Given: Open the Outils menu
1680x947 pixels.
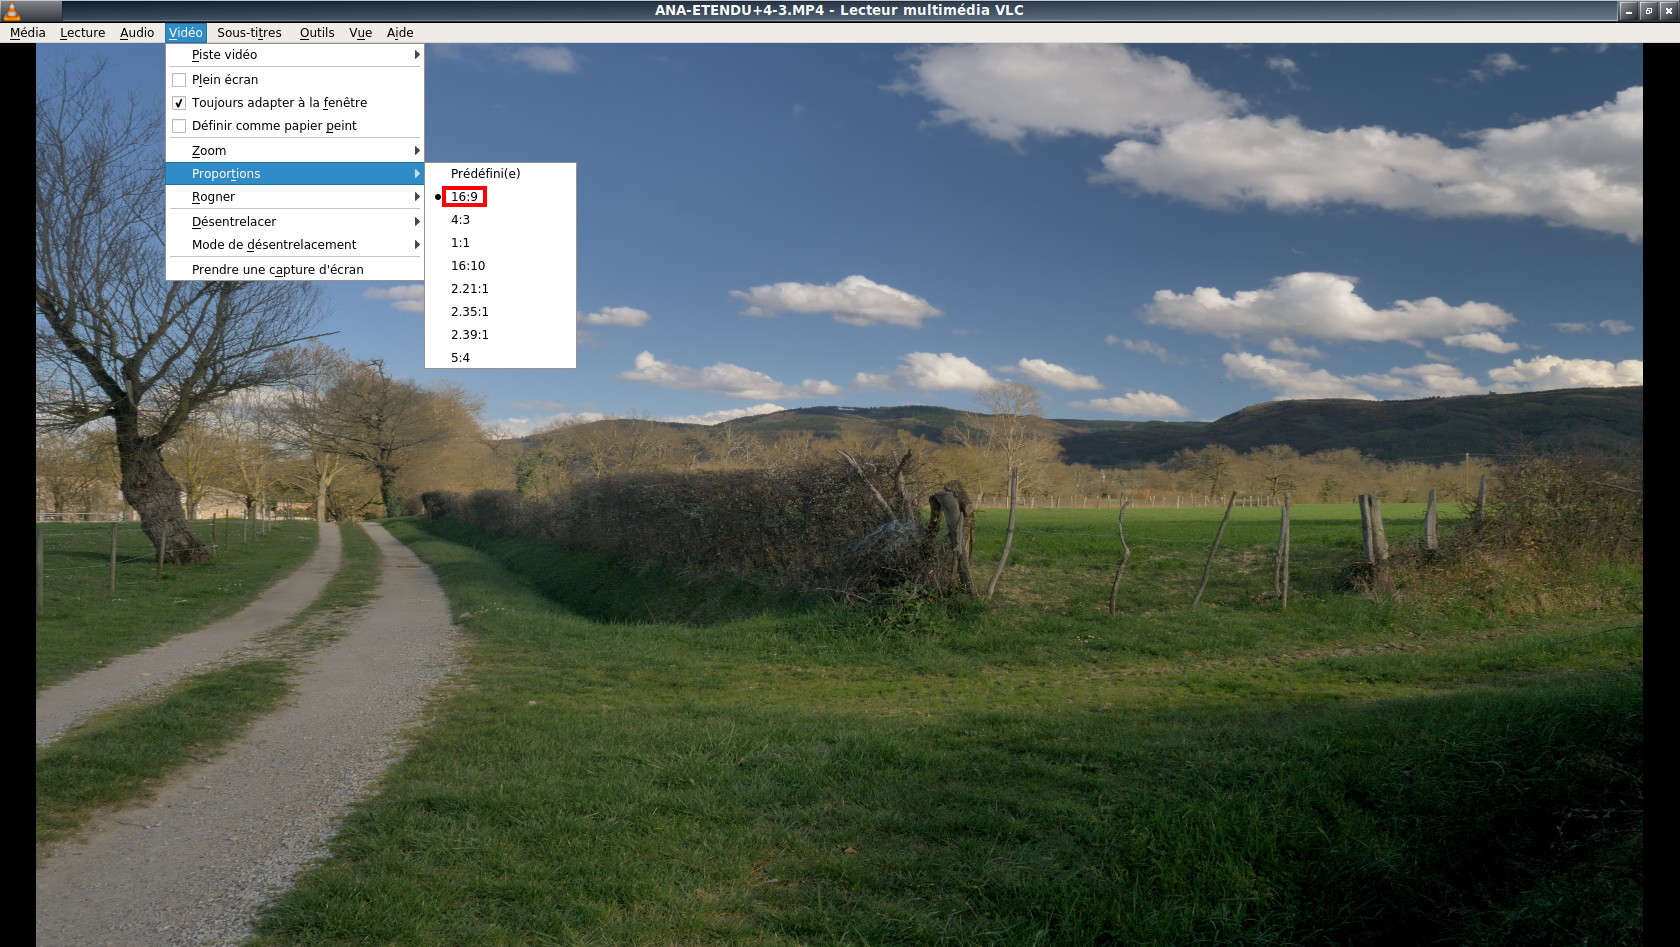Looking at the screenshot, I should click(x=317, y=33).
